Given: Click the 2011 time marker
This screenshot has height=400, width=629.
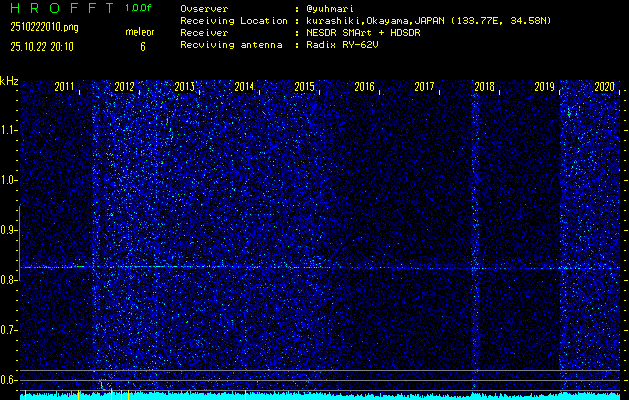Looking at the screenshot, I should click(x=64, y=87).
